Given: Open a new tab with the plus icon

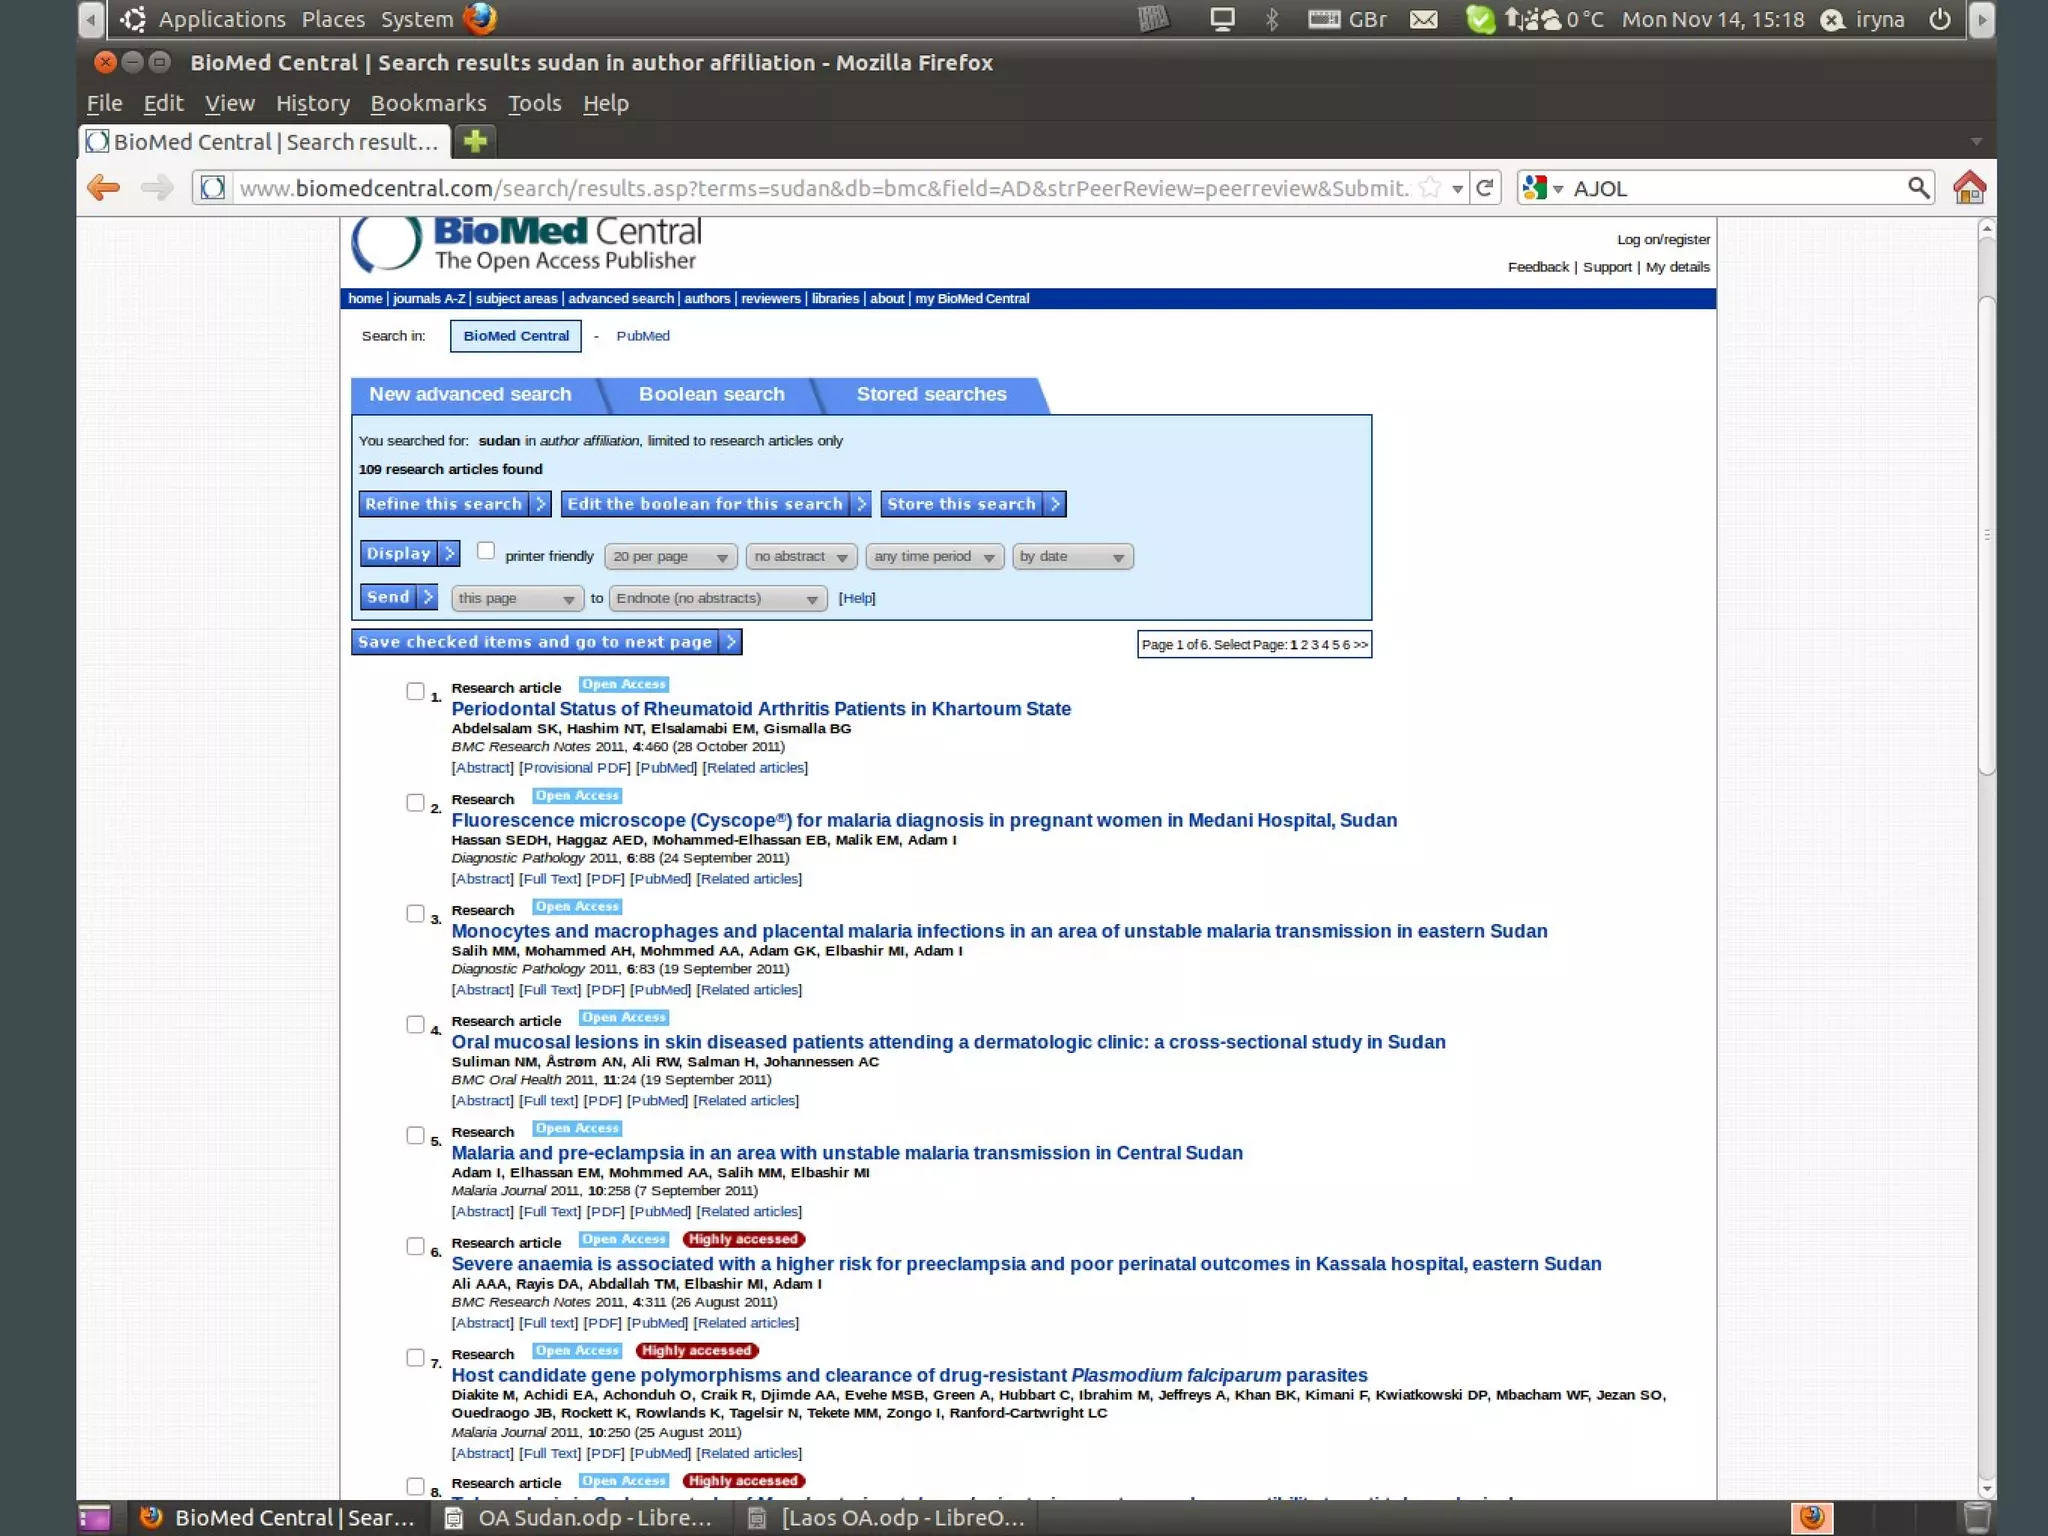Looking at the screenshot, I should point(476,141).
